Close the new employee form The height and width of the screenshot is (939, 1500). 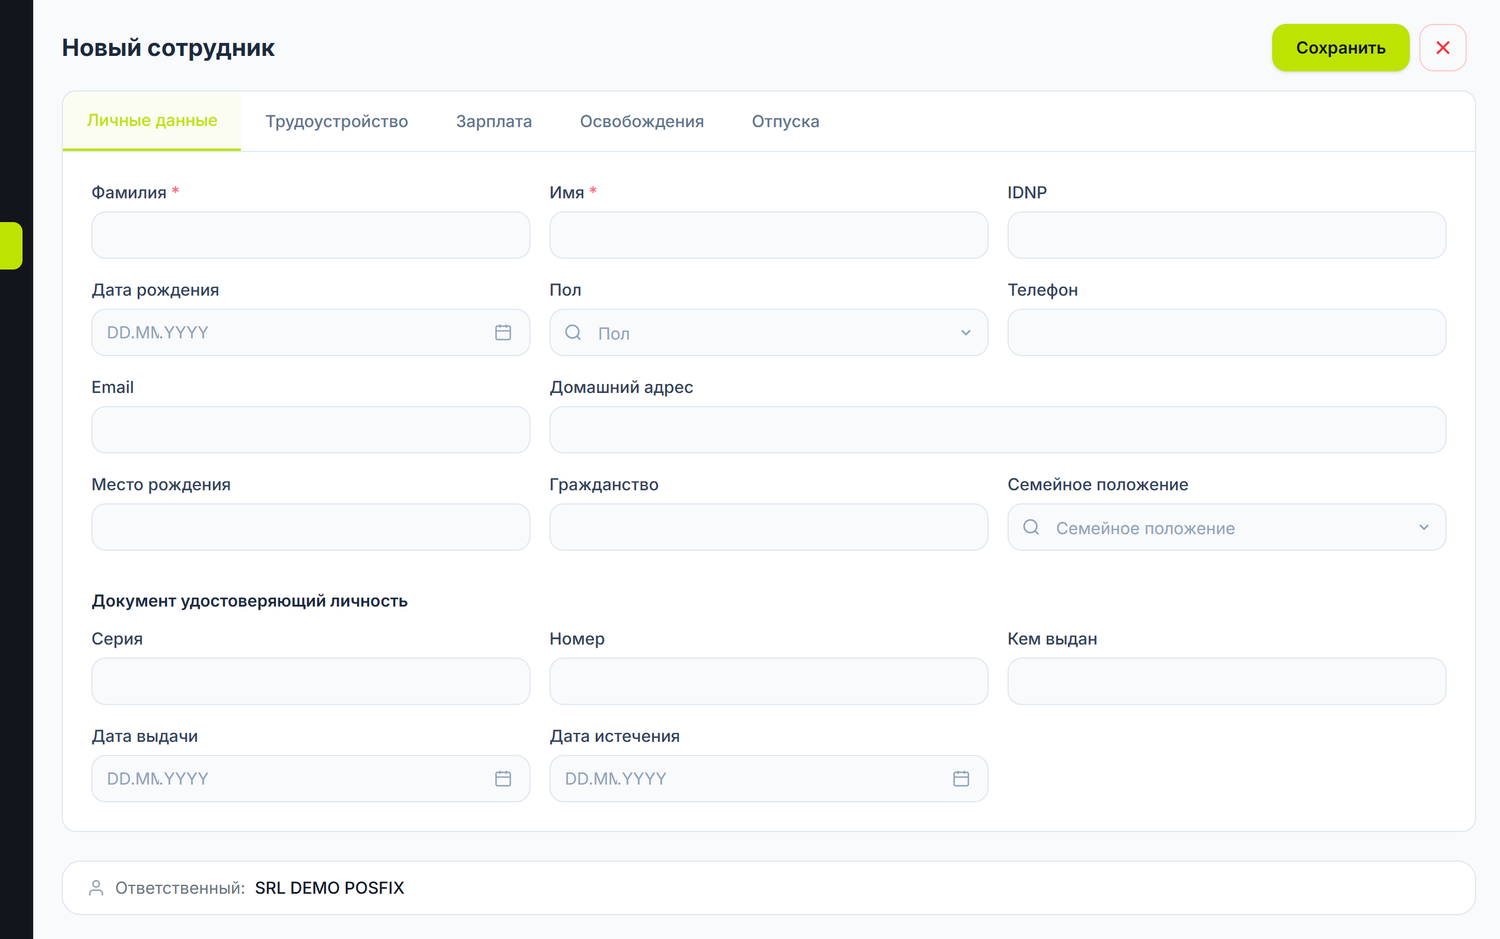tap(1443, 48)
